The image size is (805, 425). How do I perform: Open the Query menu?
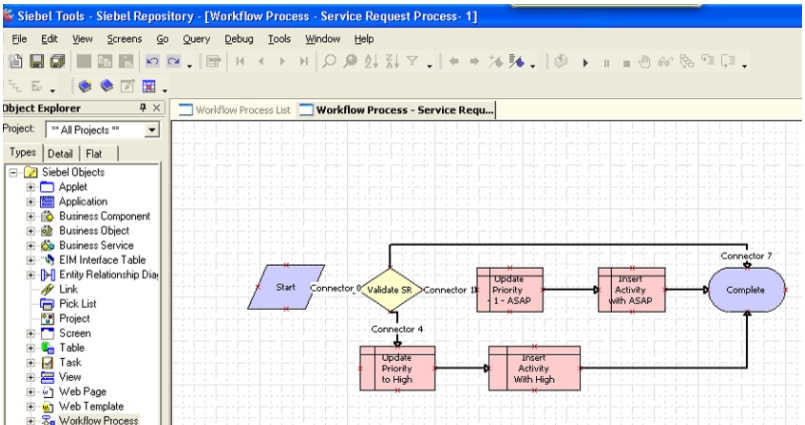click(196, 39)
